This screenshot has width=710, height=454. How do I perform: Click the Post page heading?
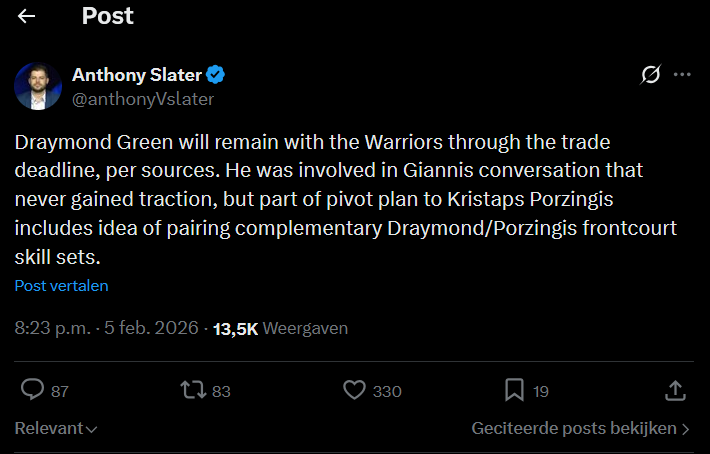pos(107,16)
